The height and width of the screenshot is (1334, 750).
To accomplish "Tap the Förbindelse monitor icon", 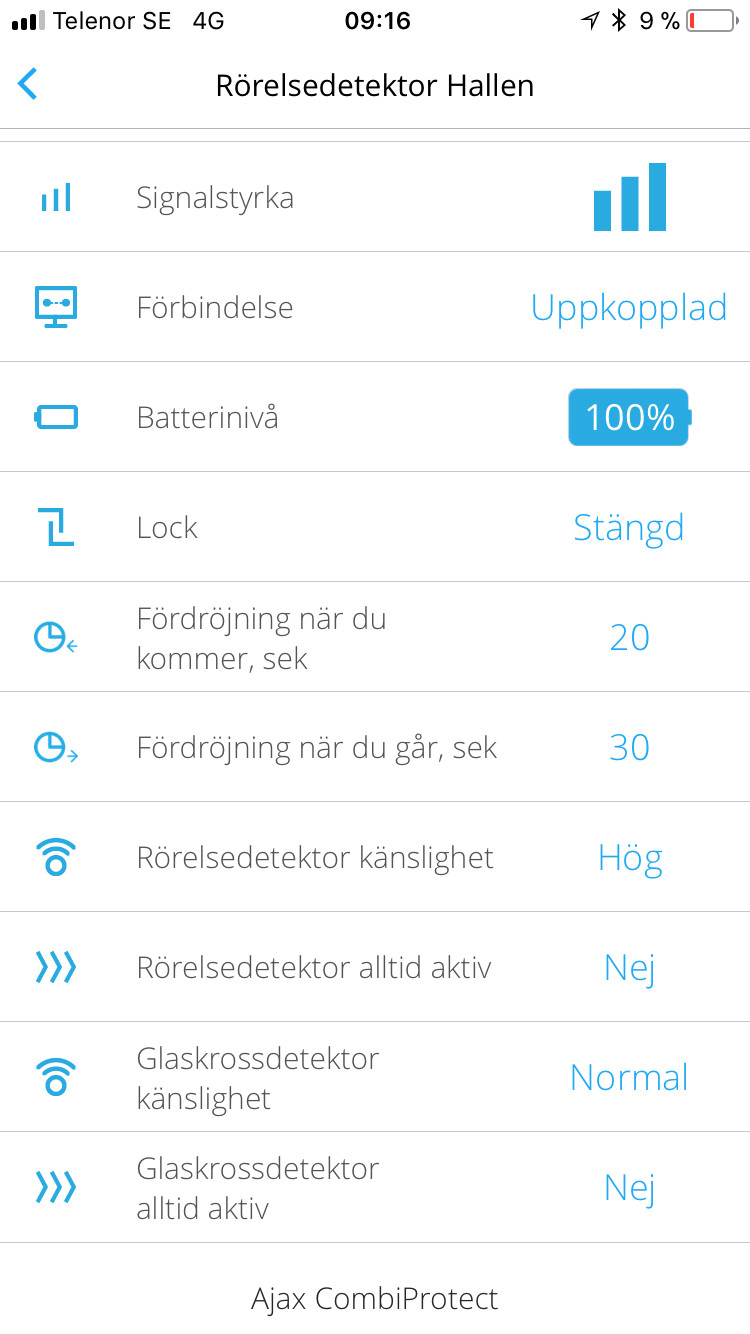I will [x=56, y=307].
